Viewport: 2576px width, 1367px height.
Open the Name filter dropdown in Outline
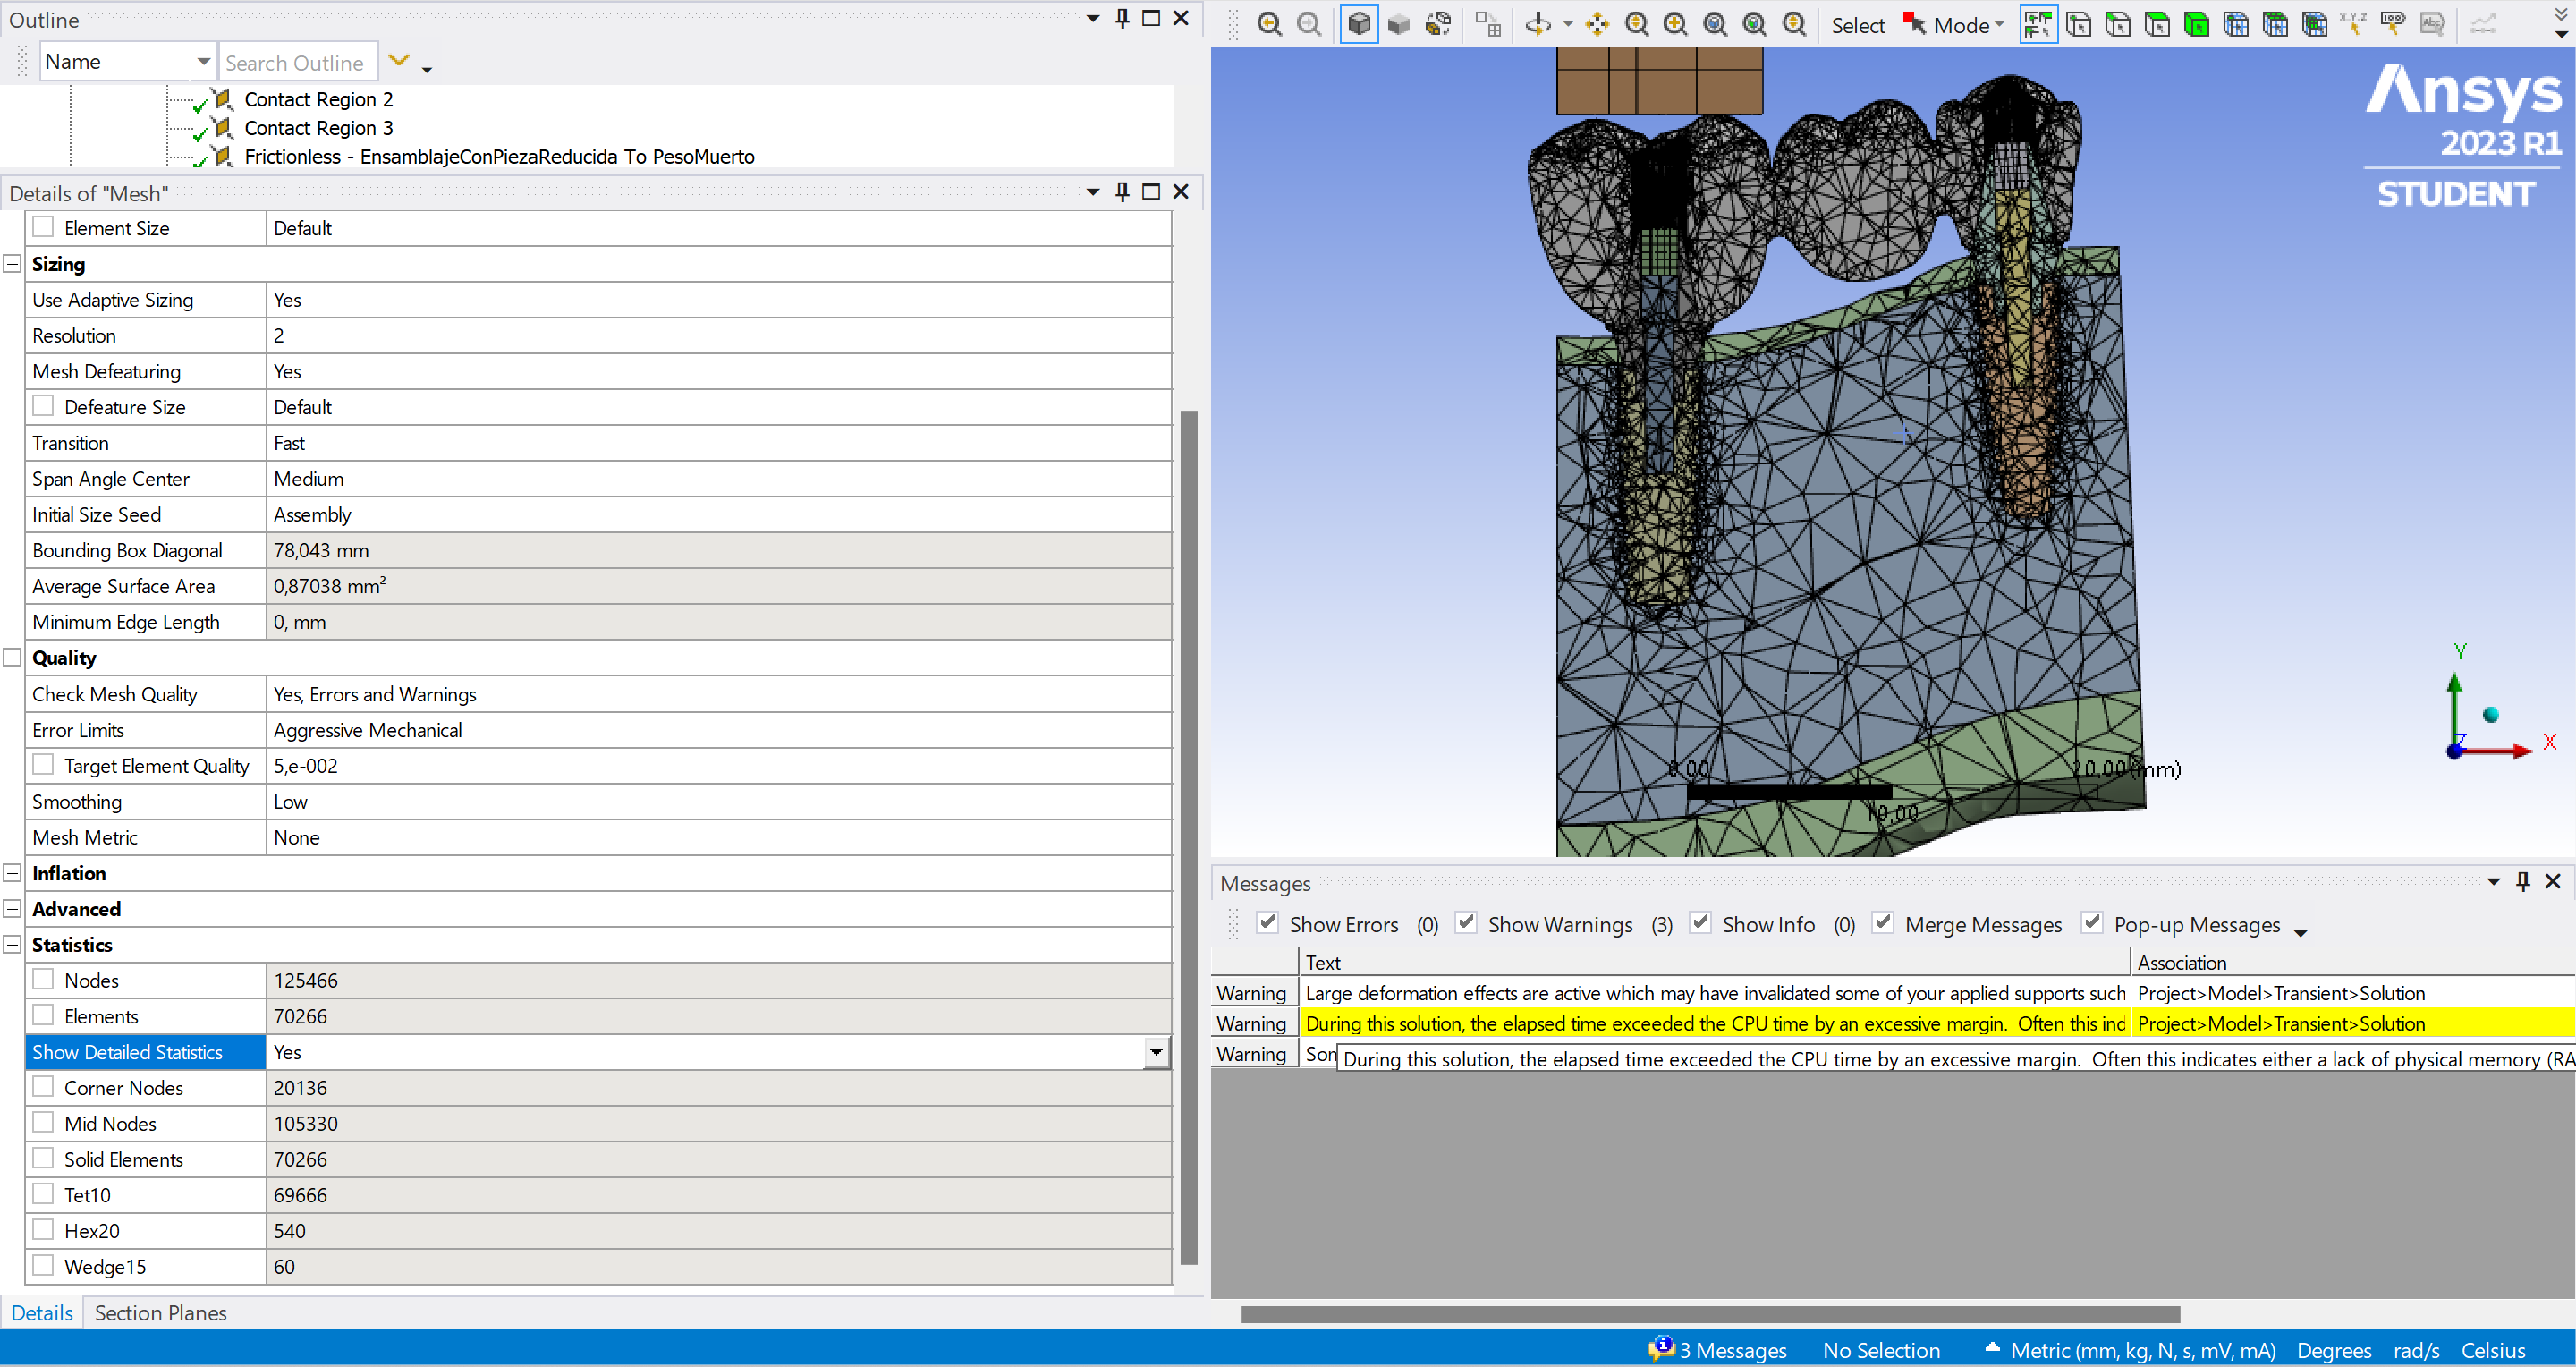[x=203, y=62]
